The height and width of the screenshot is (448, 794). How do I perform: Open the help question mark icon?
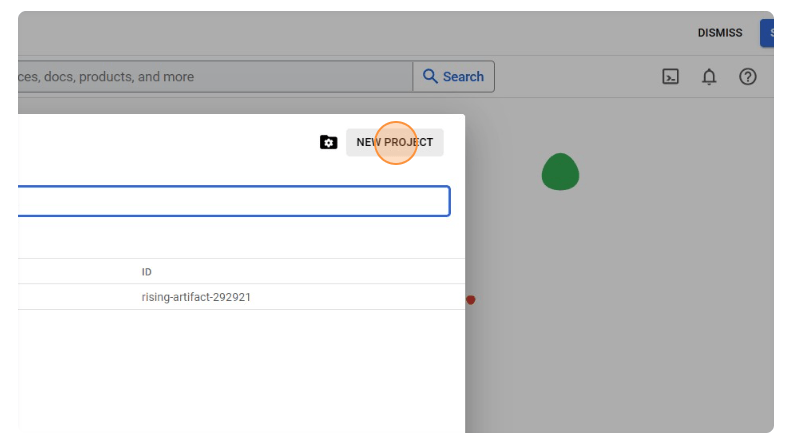click(x=747, y=77)
